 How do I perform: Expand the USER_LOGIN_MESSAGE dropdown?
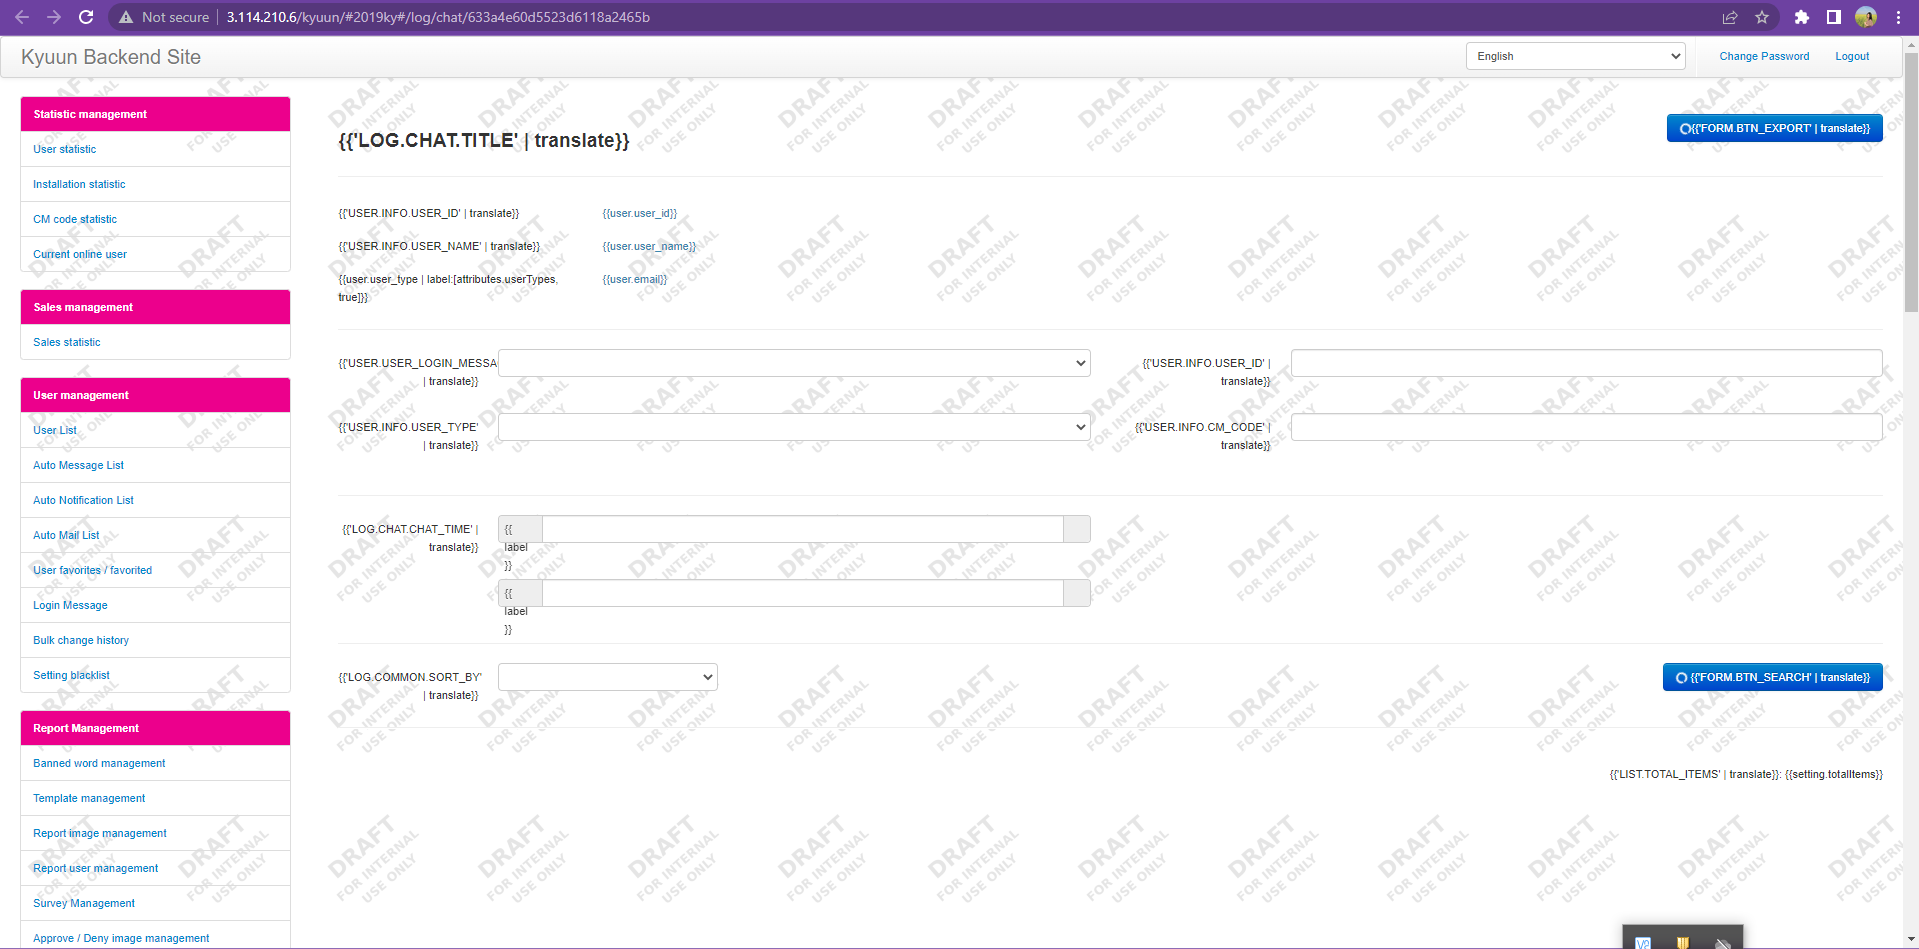[794, 363]
